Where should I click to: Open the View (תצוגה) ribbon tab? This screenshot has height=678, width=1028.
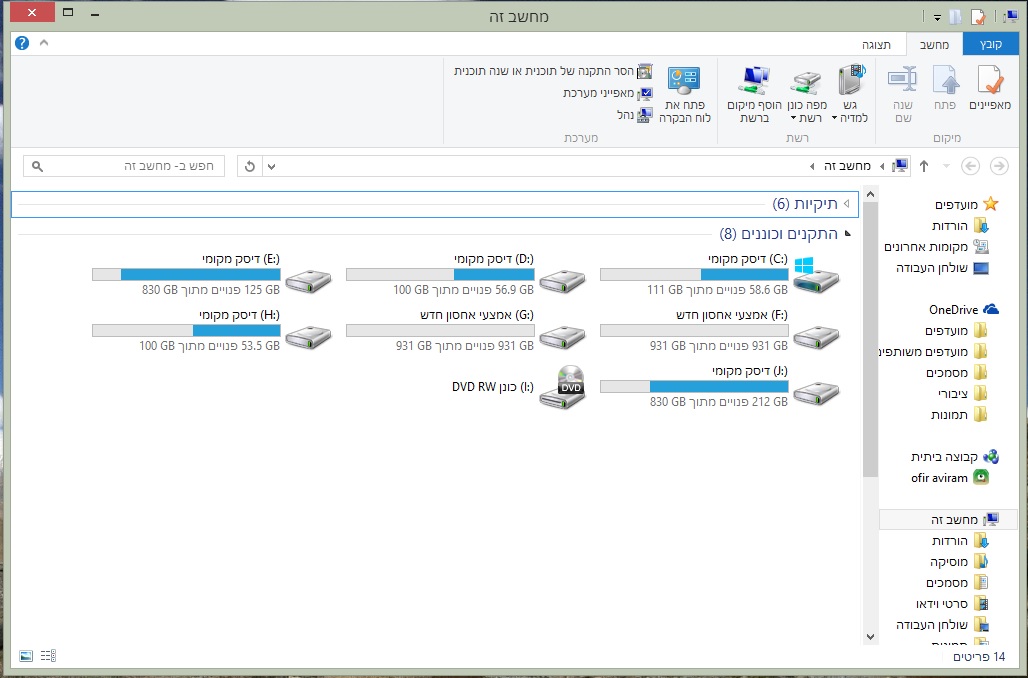(877, 45)
